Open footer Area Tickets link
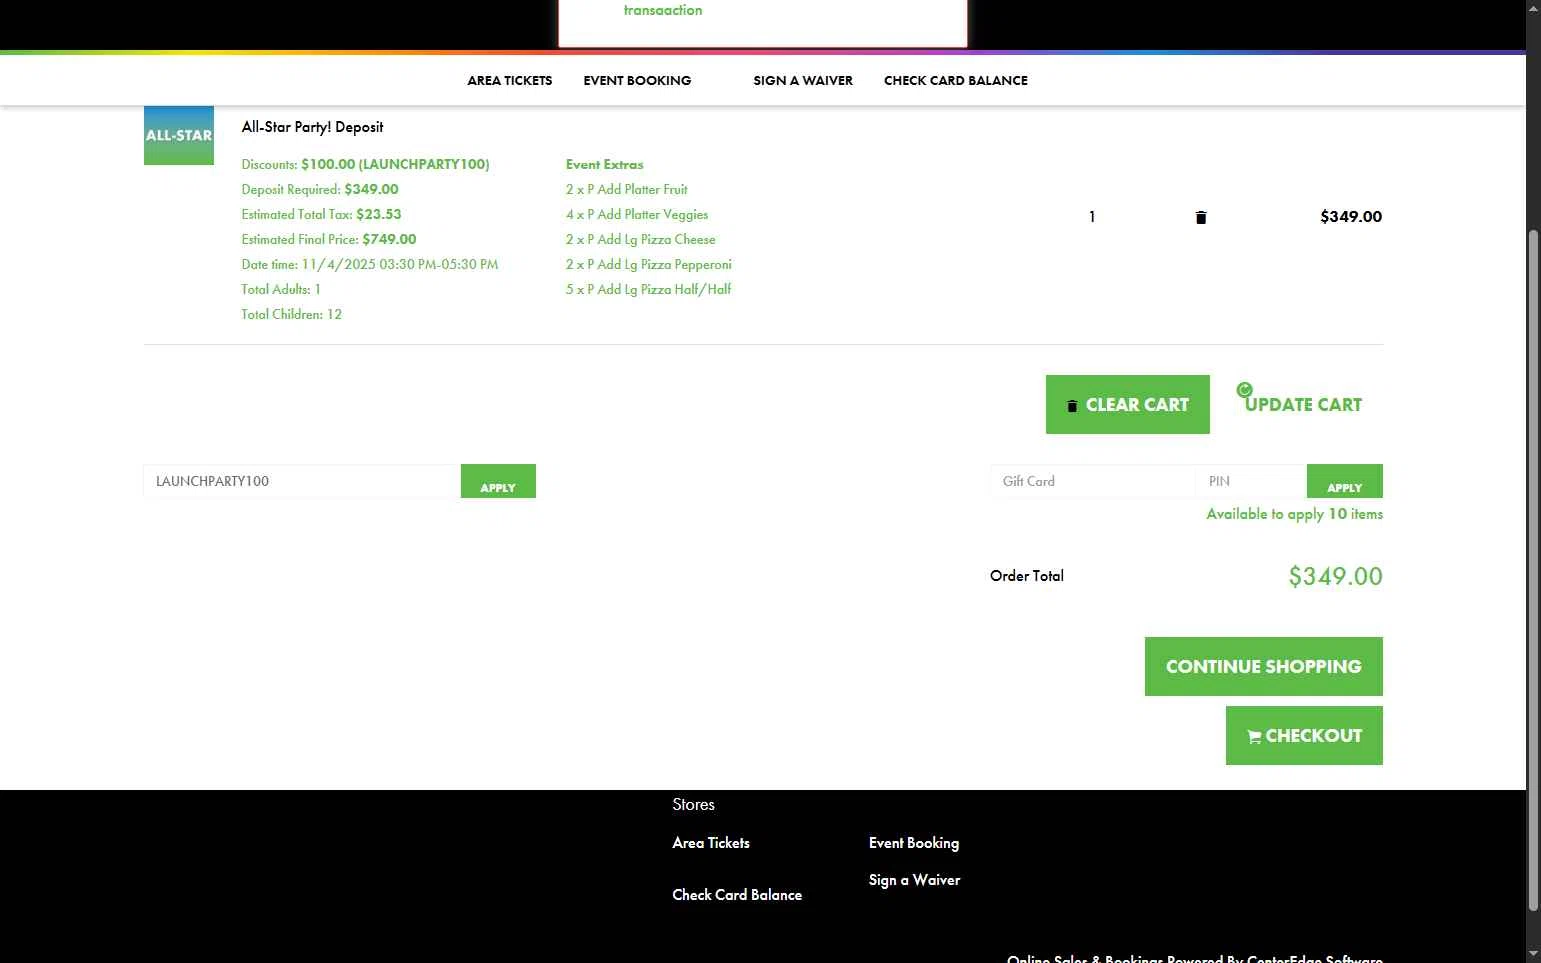 click(711, 843)
